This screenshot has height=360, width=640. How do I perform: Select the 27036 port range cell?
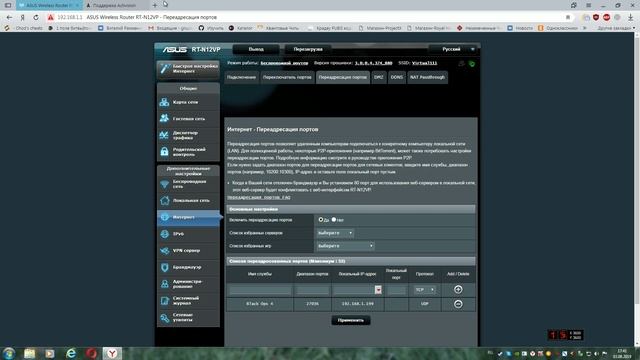point(312,304)
